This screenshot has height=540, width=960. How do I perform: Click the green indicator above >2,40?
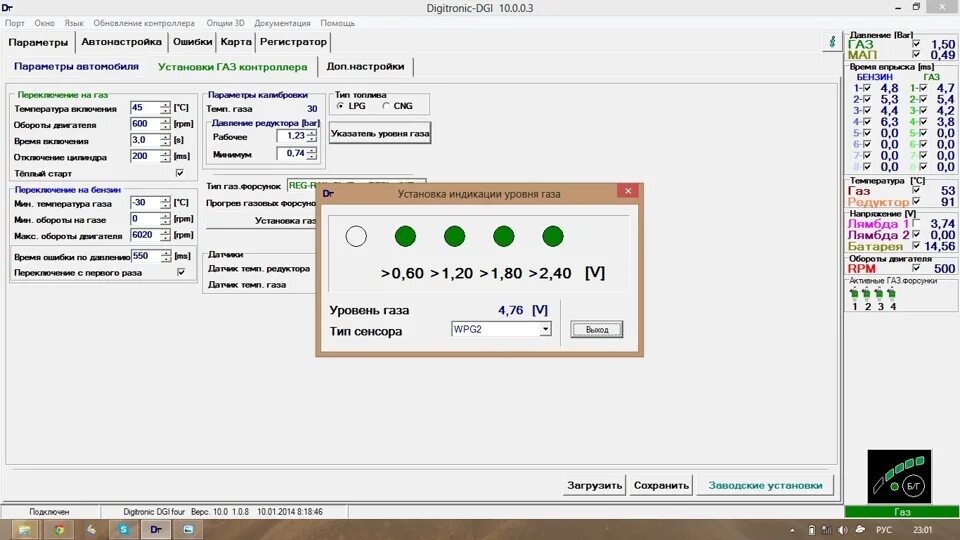pyautogui.click(x=553, y=236)
